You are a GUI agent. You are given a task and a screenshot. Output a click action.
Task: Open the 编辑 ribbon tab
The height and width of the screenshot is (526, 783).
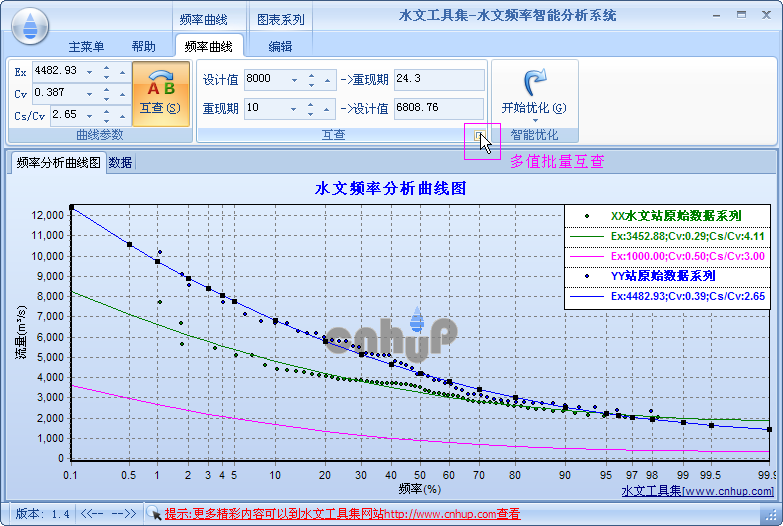click(281, 47)
